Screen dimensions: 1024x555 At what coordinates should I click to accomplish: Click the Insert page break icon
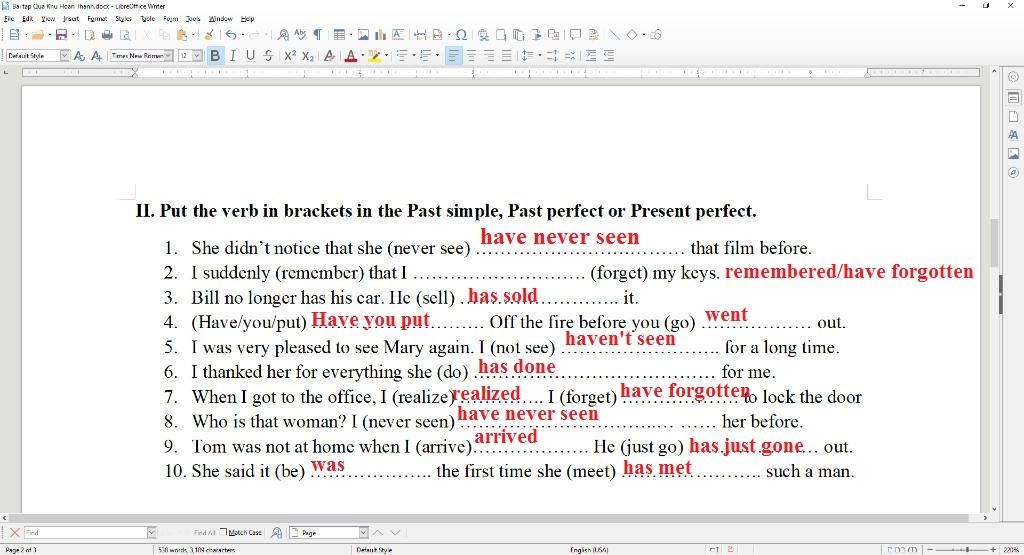click(x=420, y=35)
